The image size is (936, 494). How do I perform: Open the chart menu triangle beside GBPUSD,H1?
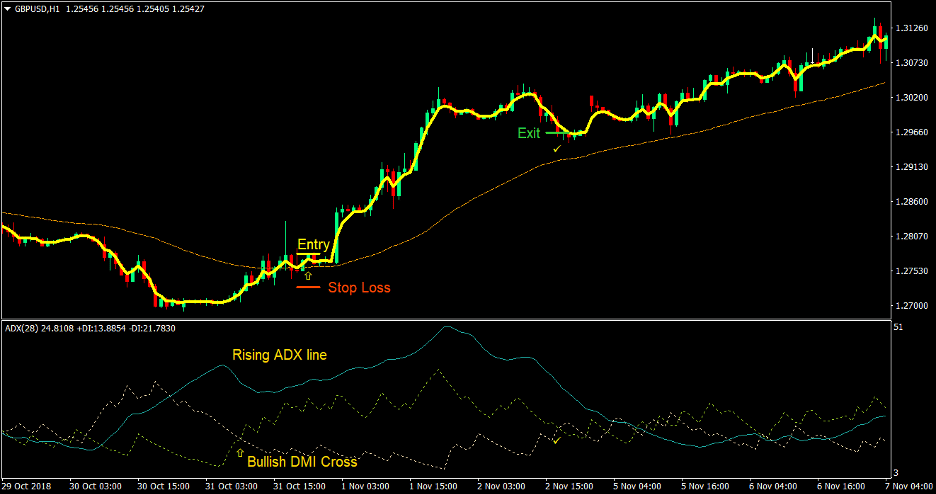click(x=7, y=8)
